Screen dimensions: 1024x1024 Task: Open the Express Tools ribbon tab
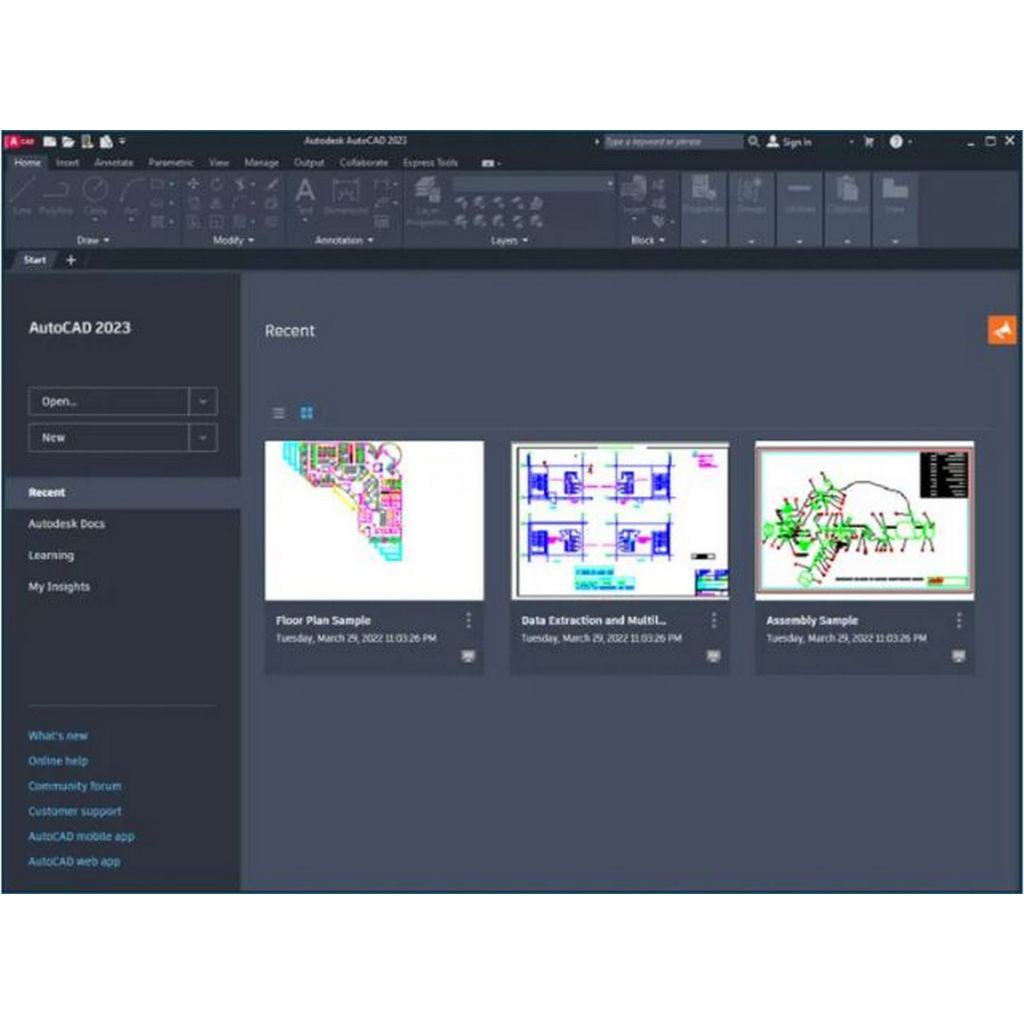click(x=430, y=163)
